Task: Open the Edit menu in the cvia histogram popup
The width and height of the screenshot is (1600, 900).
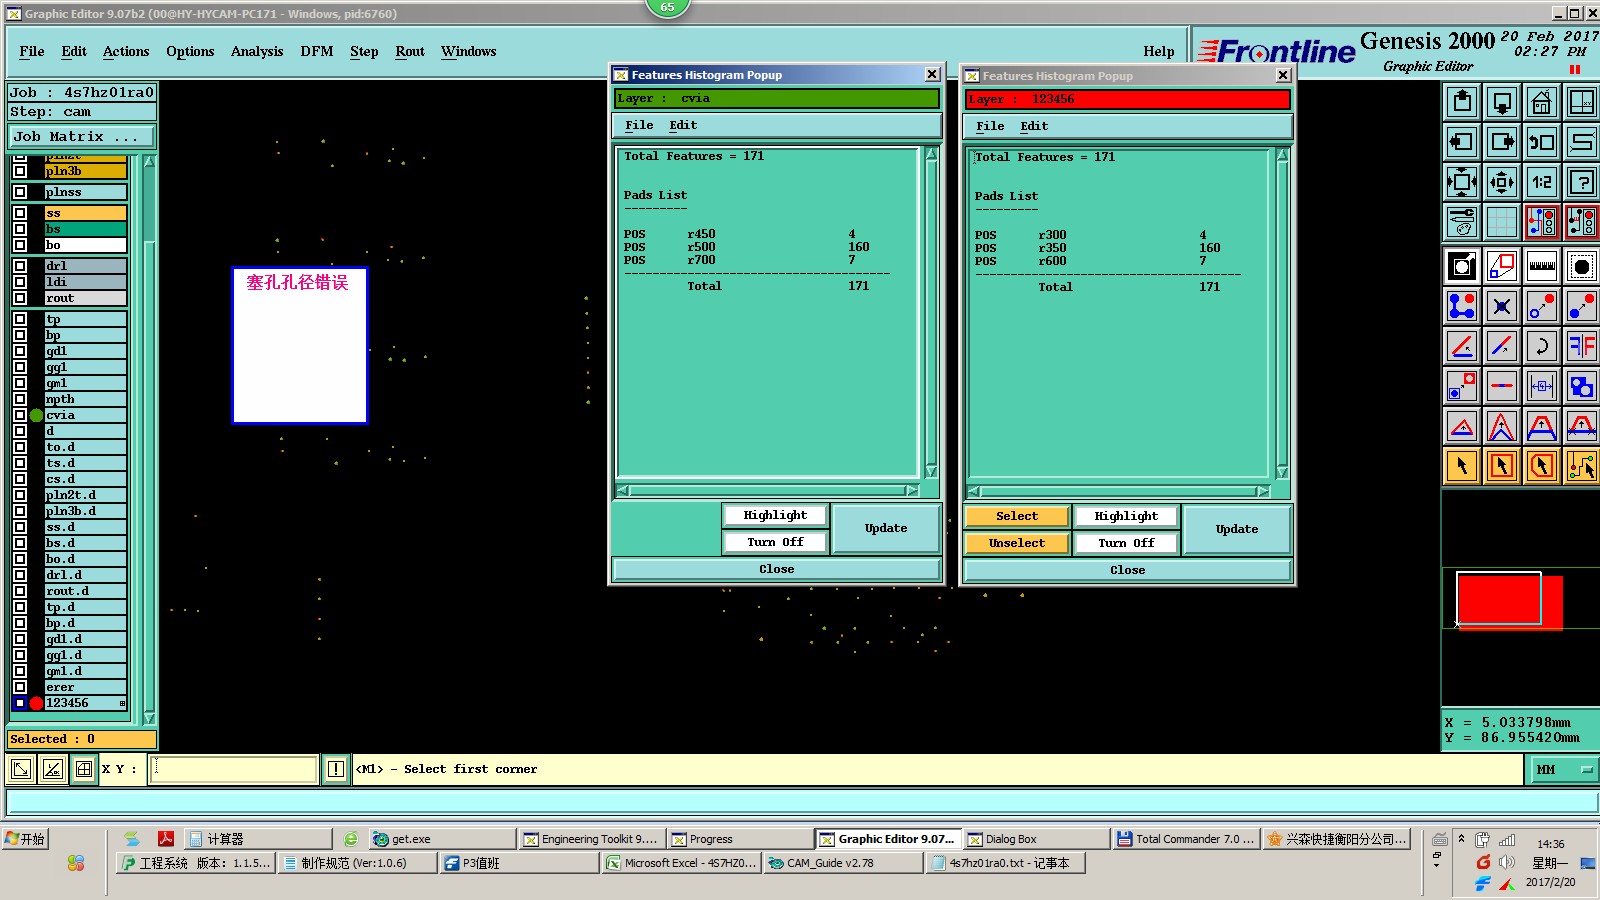Action: point(683,125)
